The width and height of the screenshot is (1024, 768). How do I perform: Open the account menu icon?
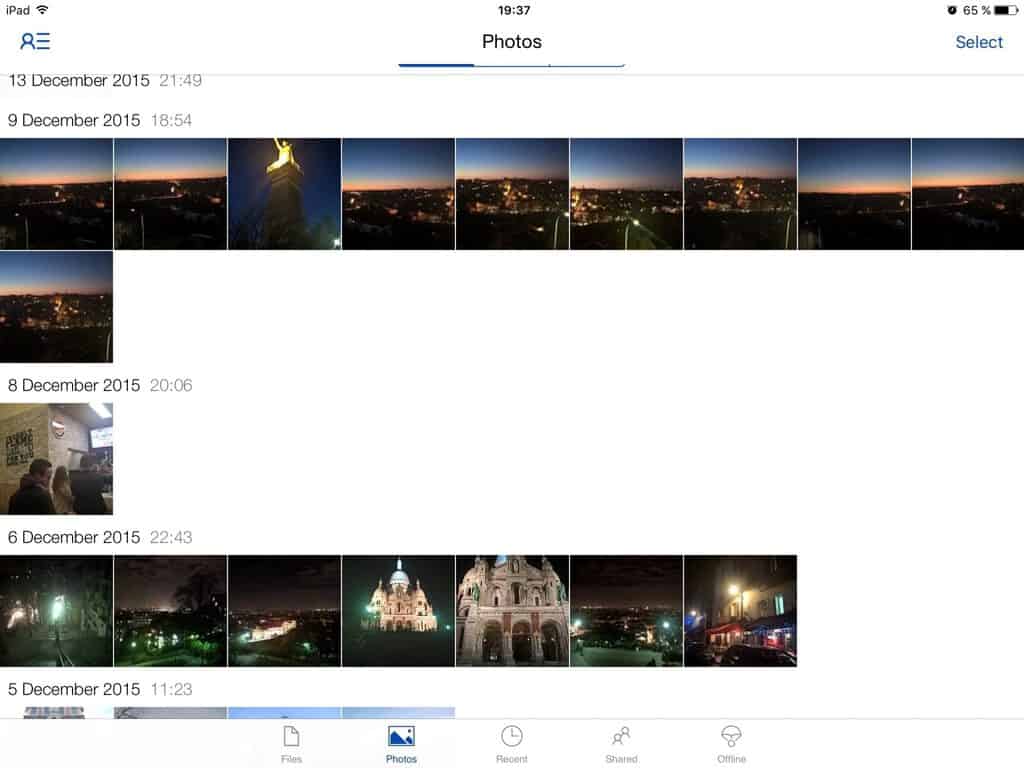(x=35, y=42)
